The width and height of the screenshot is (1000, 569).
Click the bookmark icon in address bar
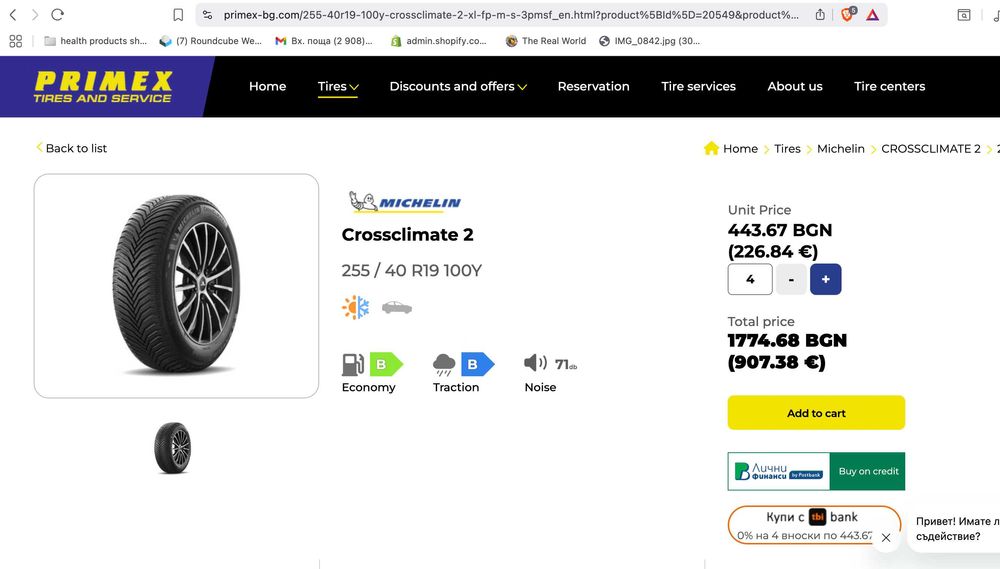[178, 15]
